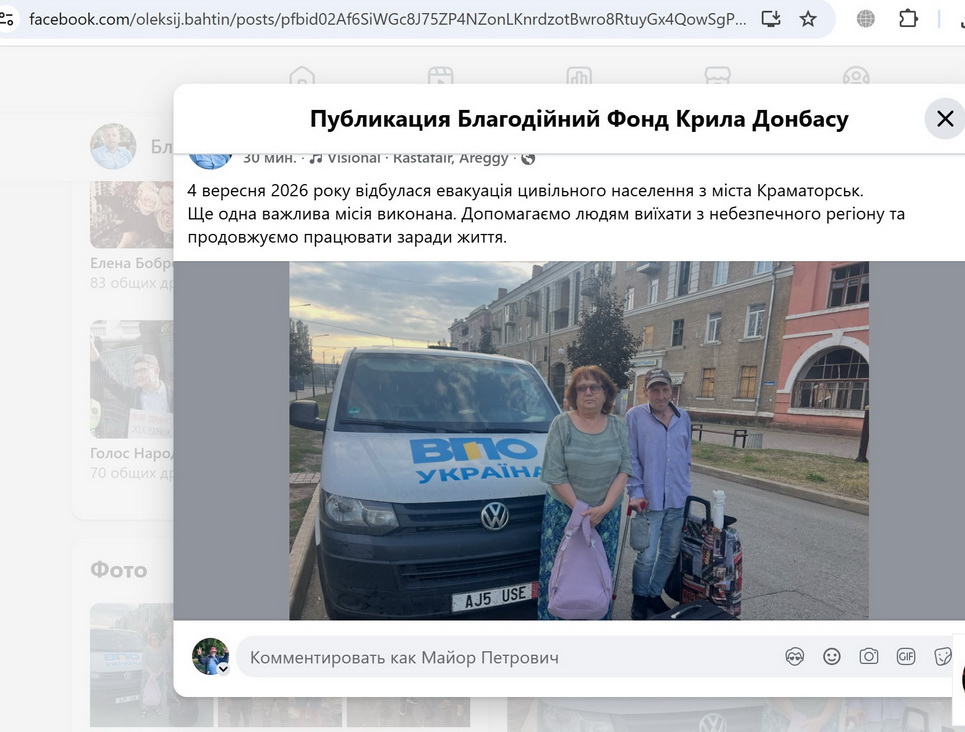Screen dimensions: 965x732
Task: Open the evacuation van photo
Action: click(579, 440)
